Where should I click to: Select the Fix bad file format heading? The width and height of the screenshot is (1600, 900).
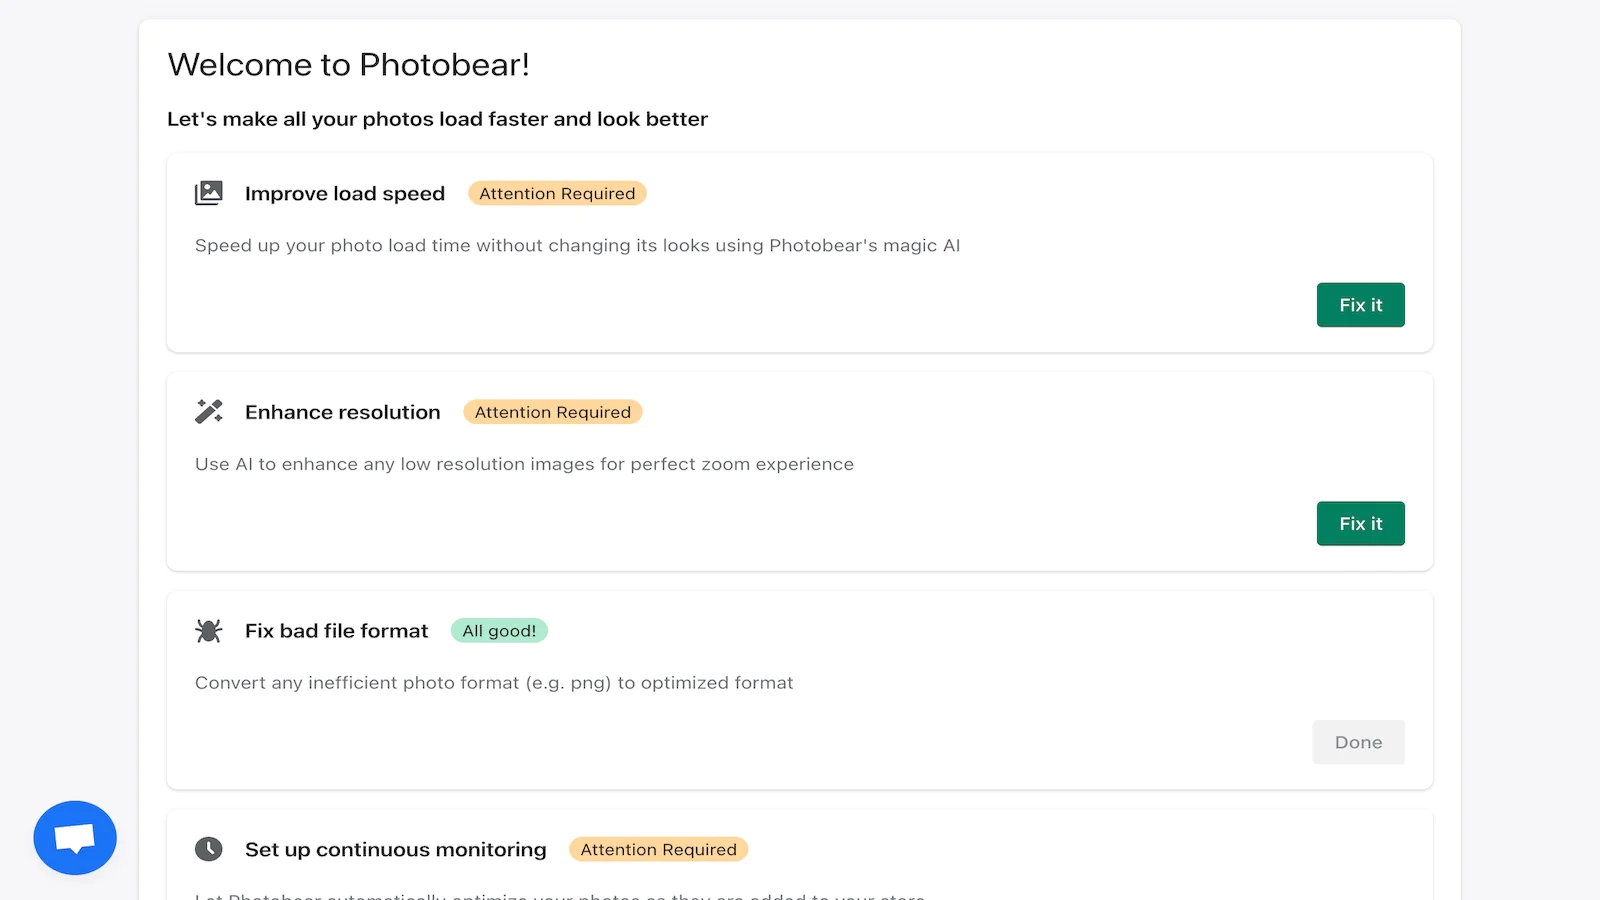tap(336, 631)
